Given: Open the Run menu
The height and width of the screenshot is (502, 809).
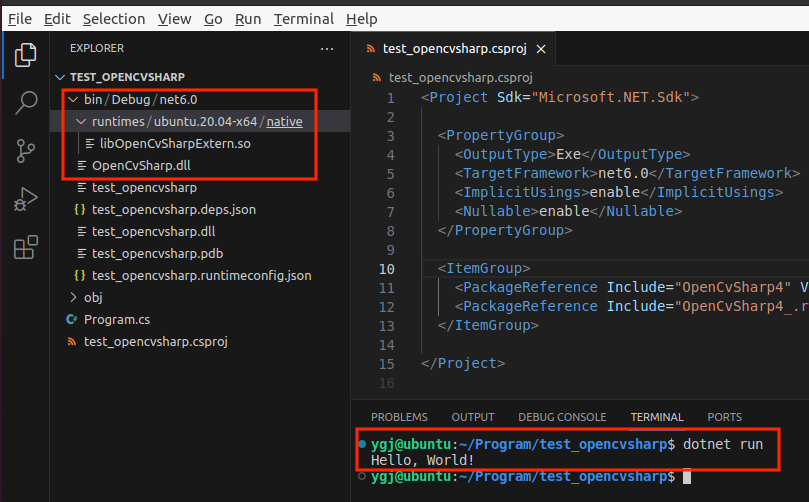Looking at the screenshot, I should (248, 19).
